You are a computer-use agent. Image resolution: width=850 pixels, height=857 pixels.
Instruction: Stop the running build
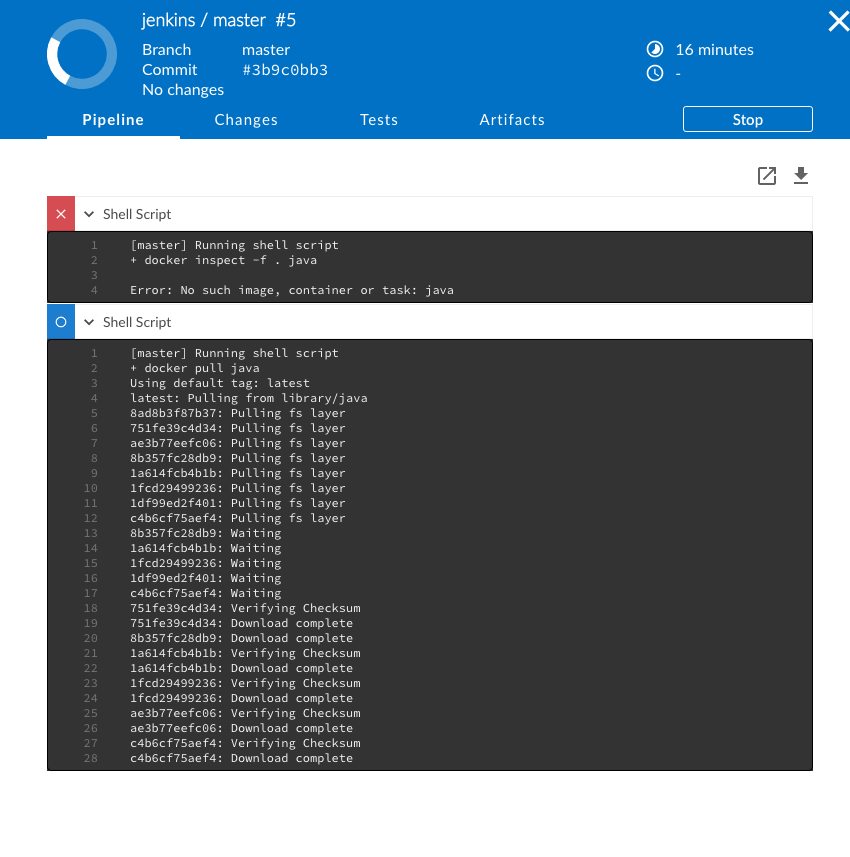747,119
